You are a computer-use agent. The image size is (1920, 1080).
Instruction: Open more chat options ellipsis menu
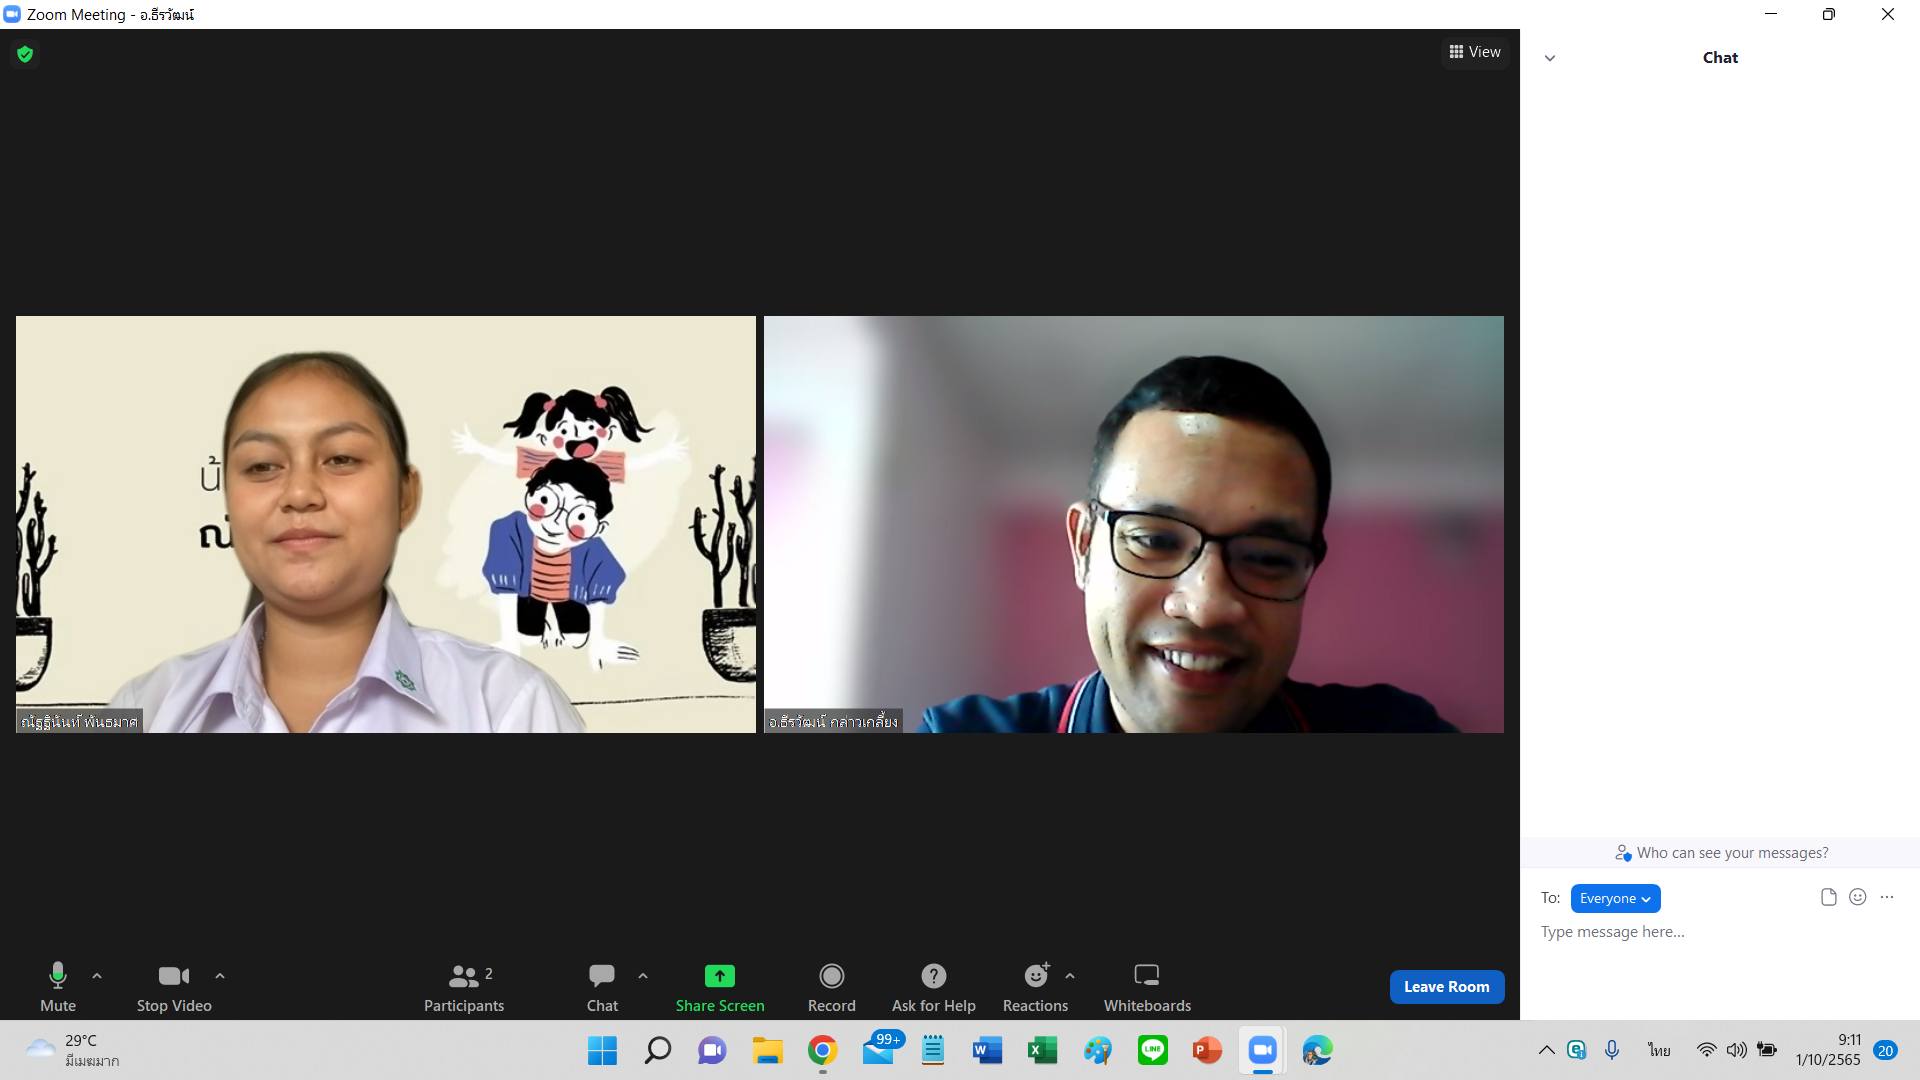pos(1886,897)
